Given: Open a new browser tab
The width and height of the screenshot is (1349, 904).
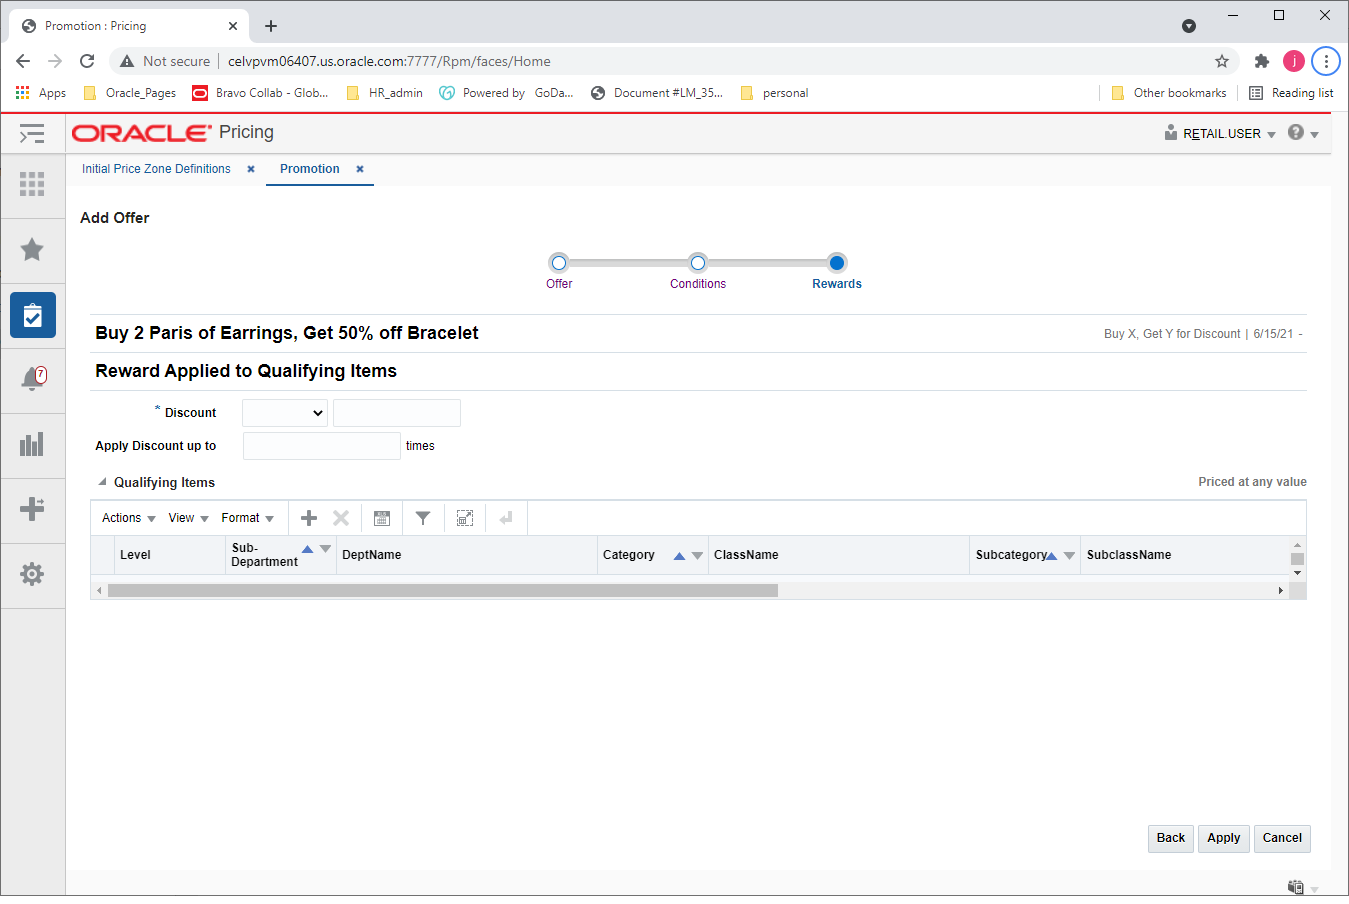Looking at the screenshot, I should 271,26.
